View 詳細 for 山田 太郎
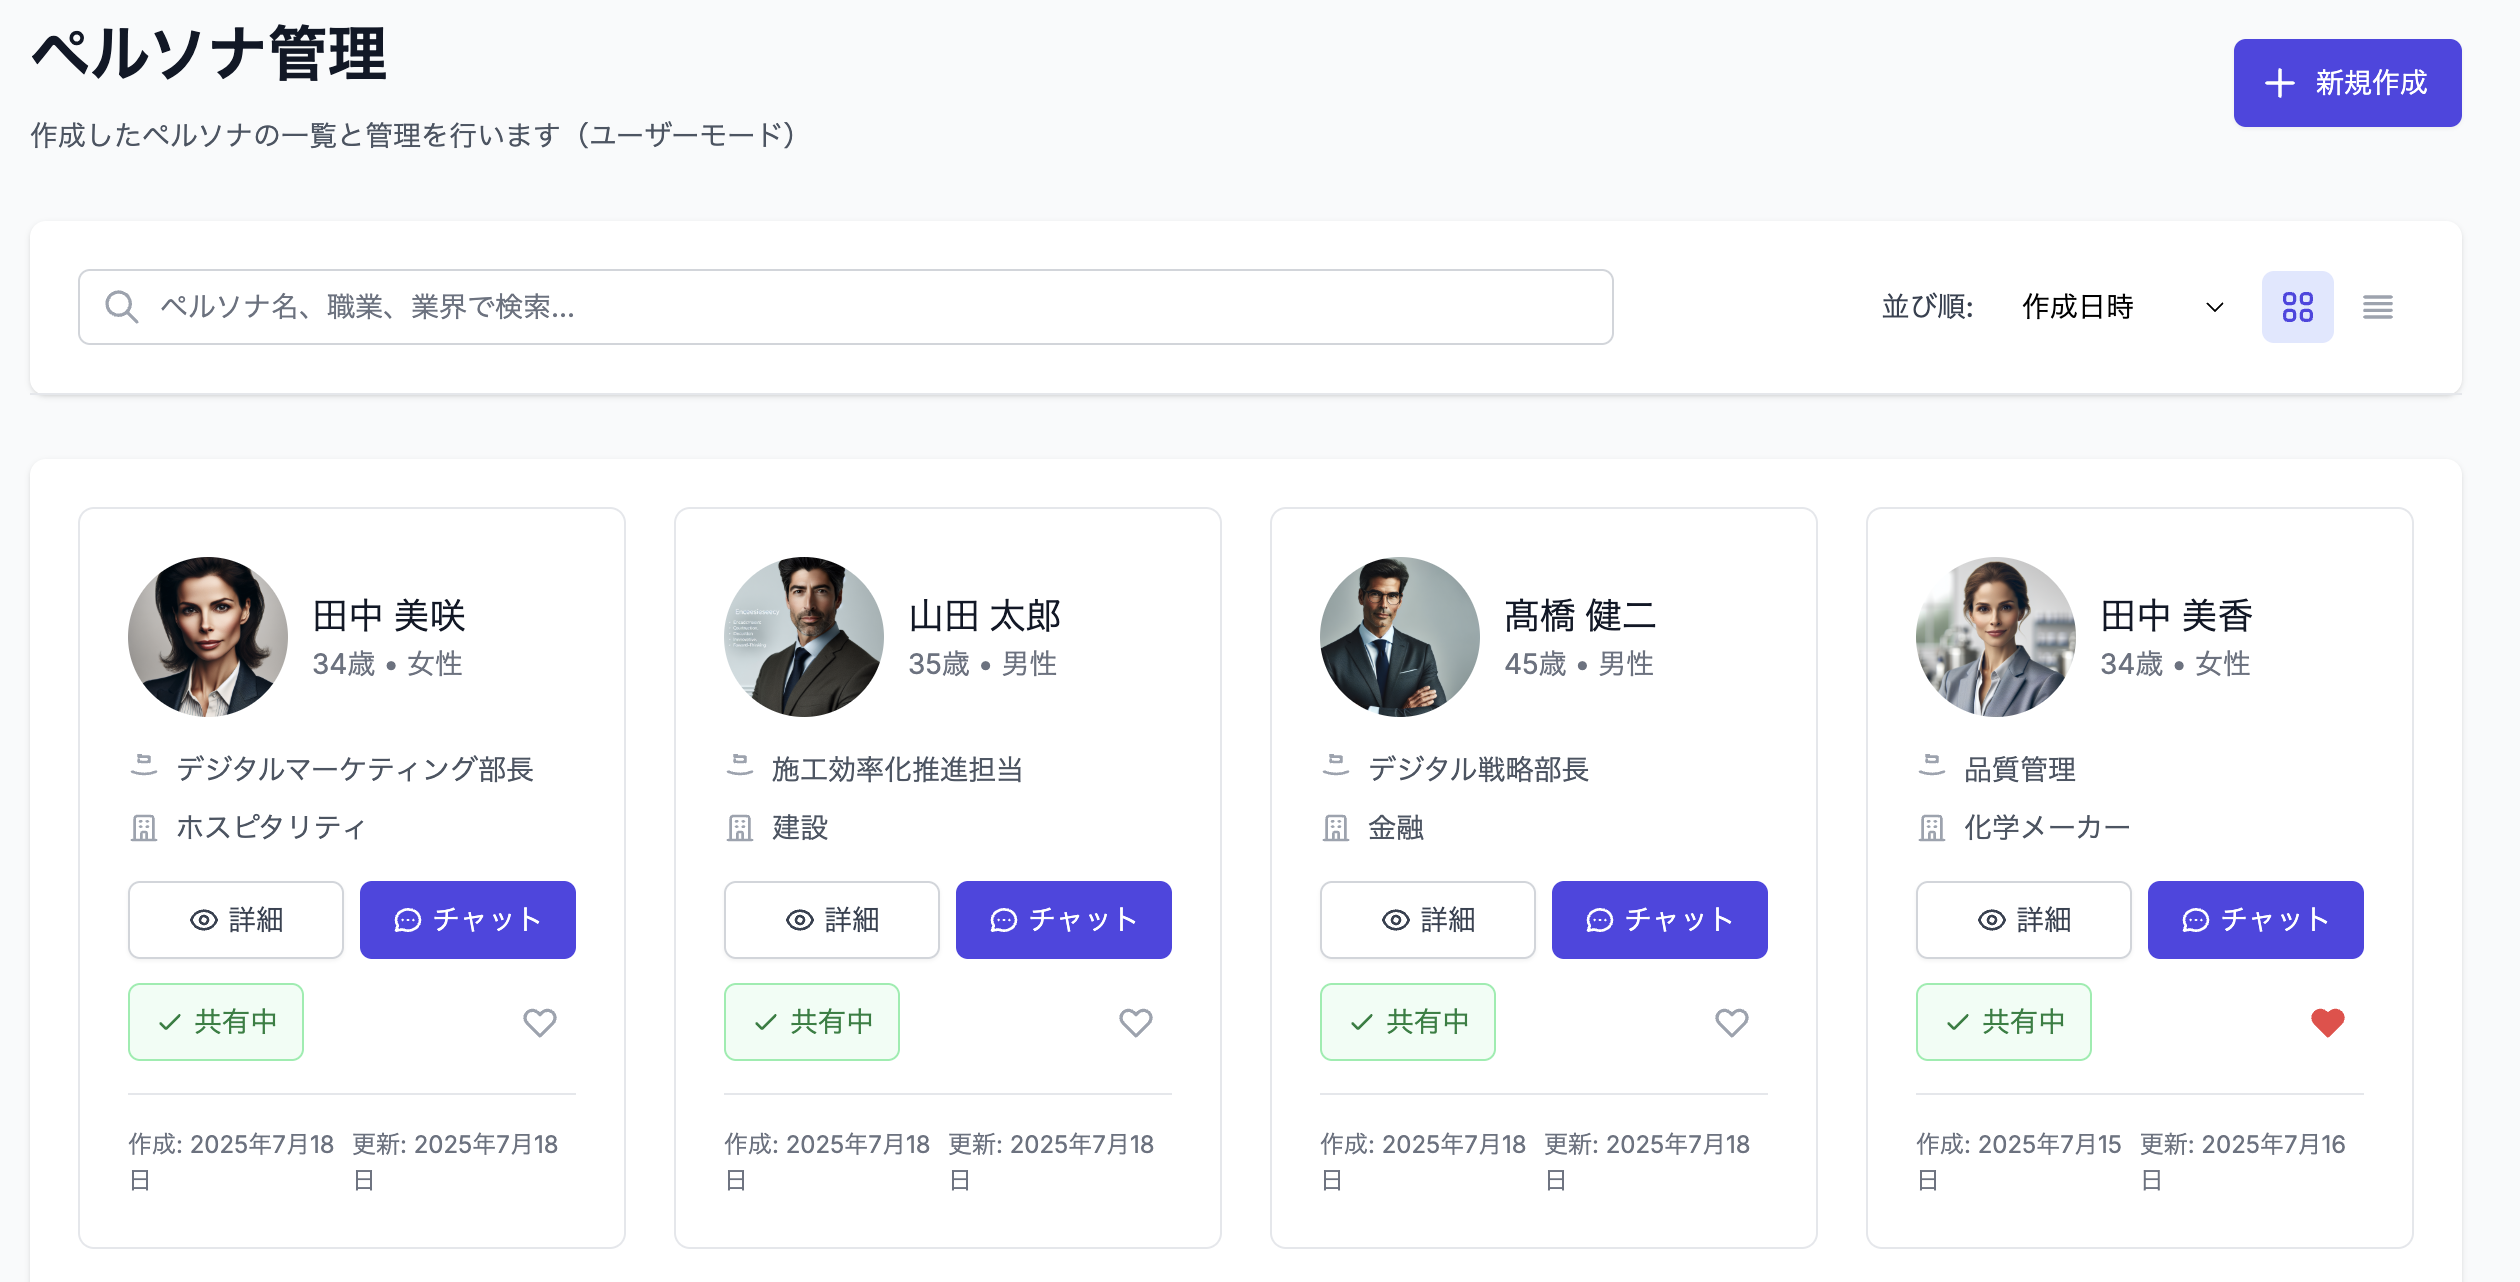 (831, 920)
